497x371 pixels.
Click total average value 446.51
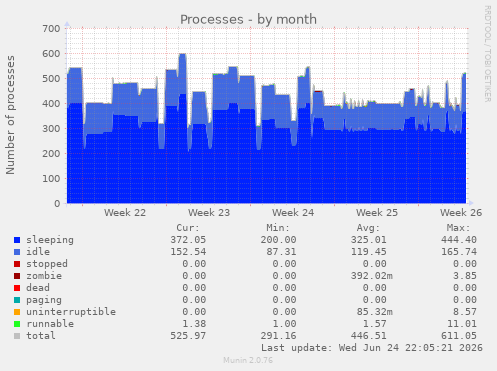click(x=369, y=336)
